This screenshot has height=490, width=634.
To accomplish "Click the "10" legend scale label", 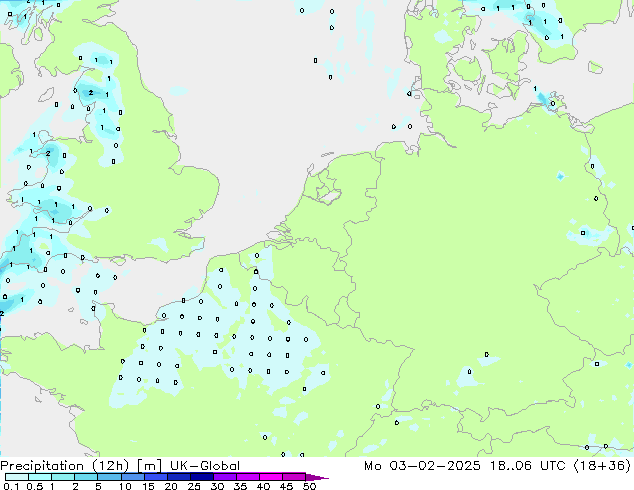I will [125, 486].
